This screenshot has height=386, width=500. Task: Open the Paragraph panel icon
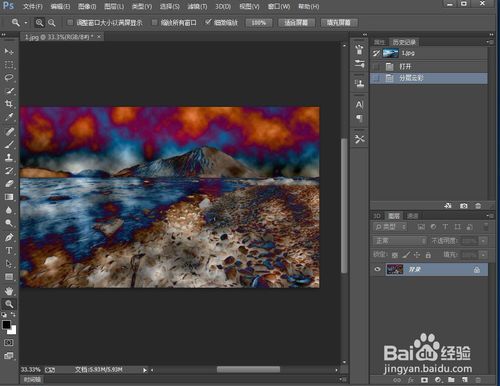click(359, 118)
